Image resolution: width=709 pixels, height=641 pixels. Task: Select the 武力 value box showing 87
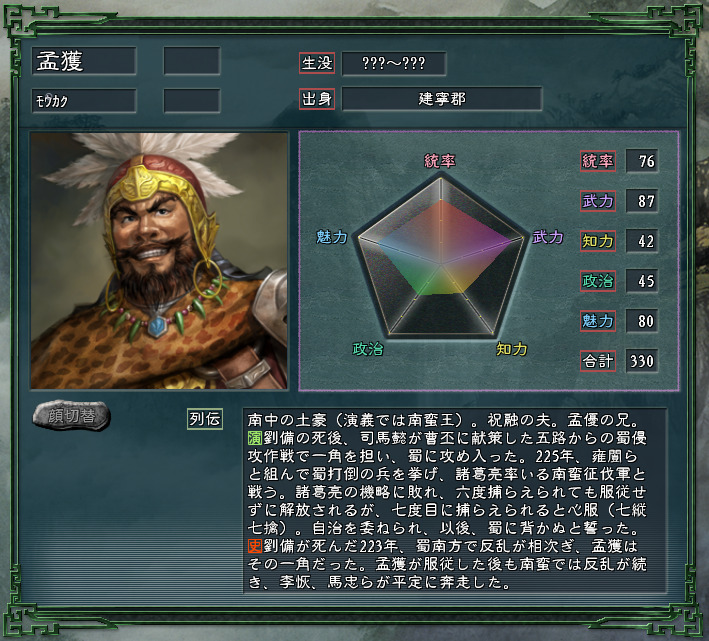642,201
